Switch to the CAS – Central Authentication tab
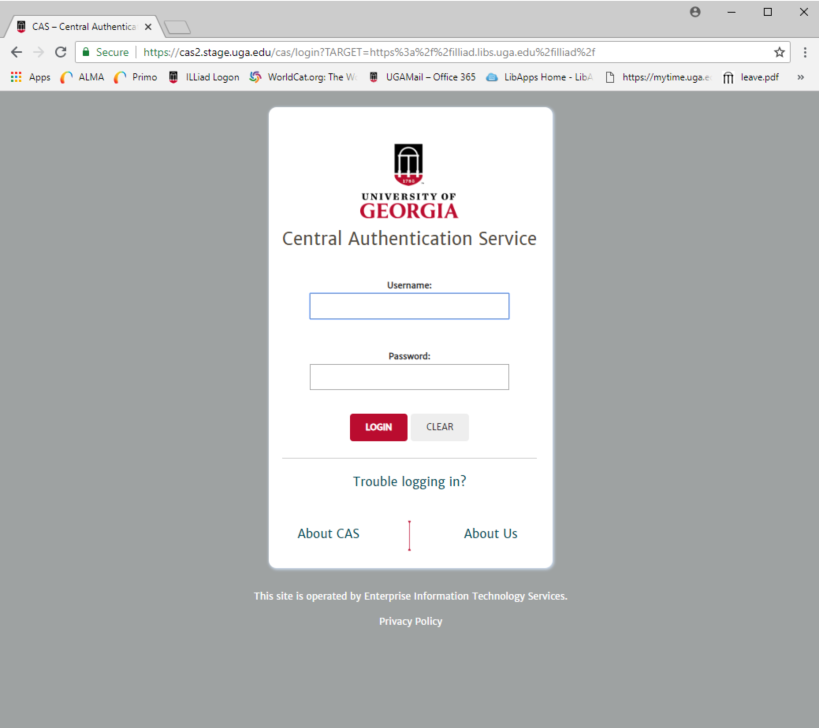The height and width of the screenshot is (728, 819). tap(82, 26)
